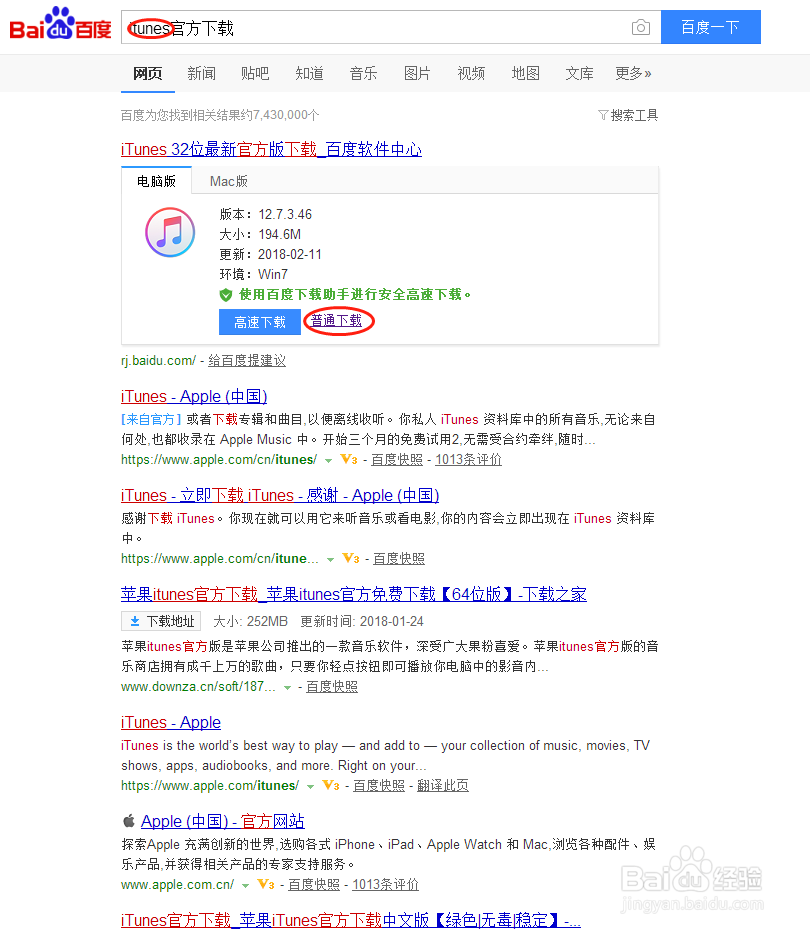
Task: Click the Baidu logo
Action: coord(55,27)
